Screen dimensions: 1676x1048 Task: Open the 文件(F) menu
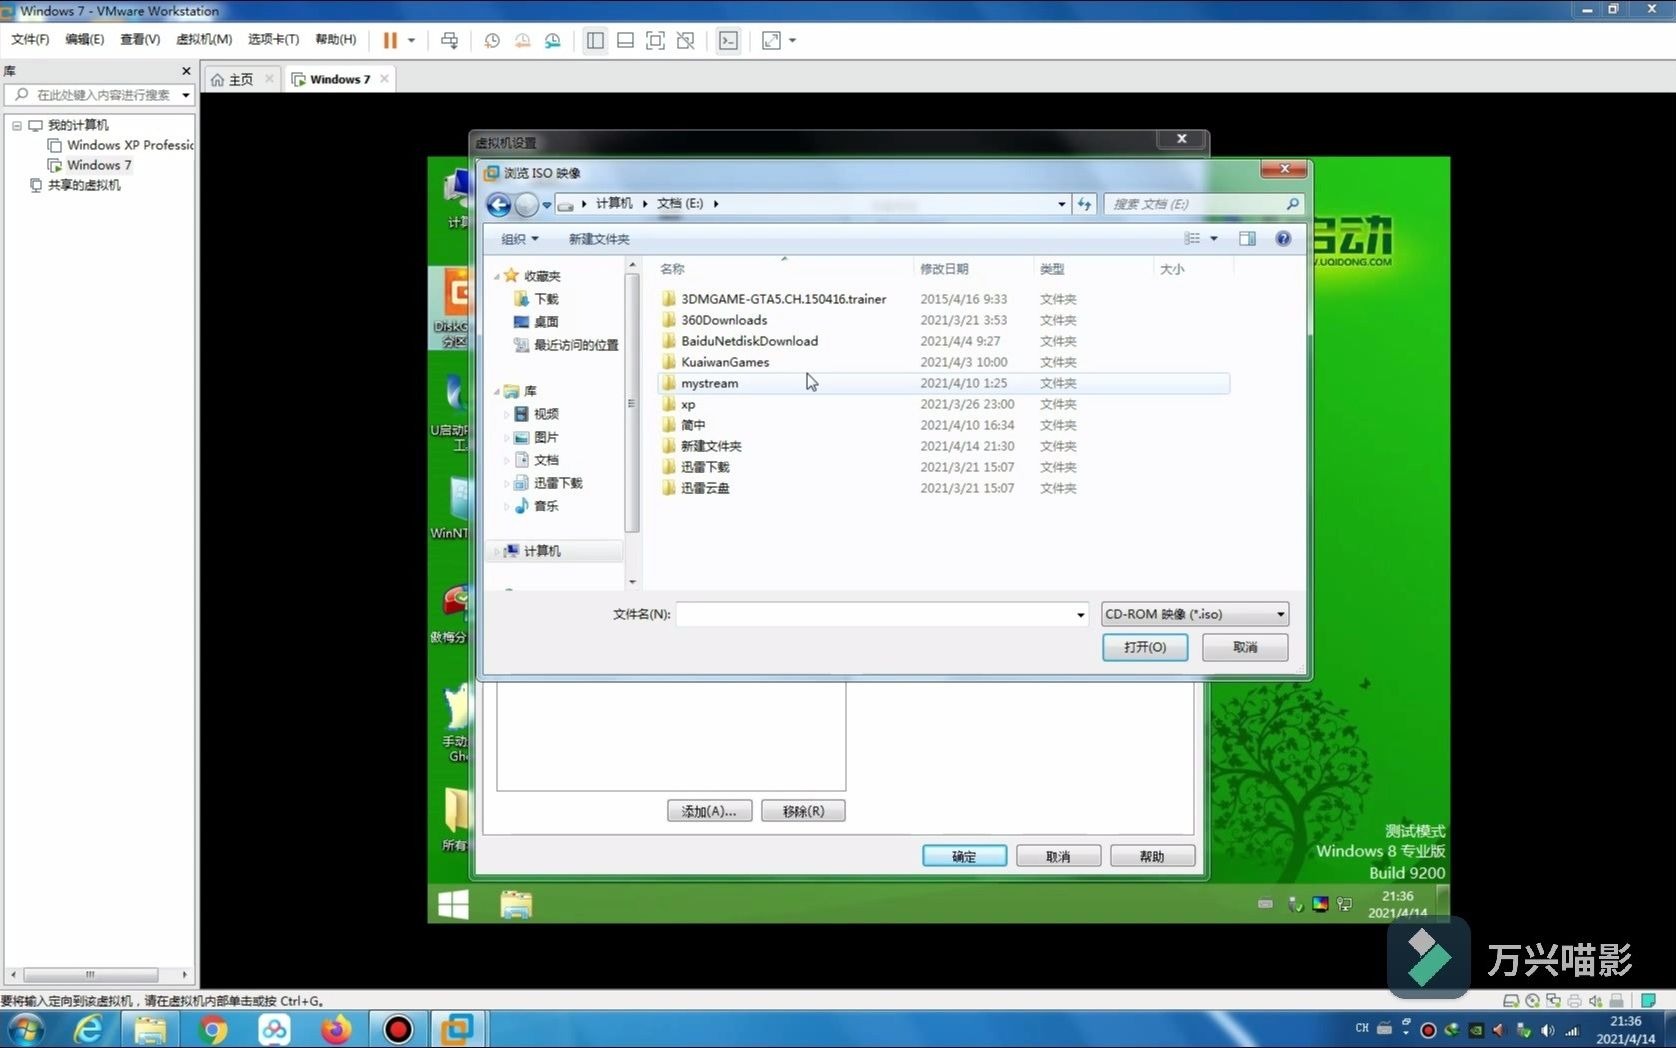point(30,40)
